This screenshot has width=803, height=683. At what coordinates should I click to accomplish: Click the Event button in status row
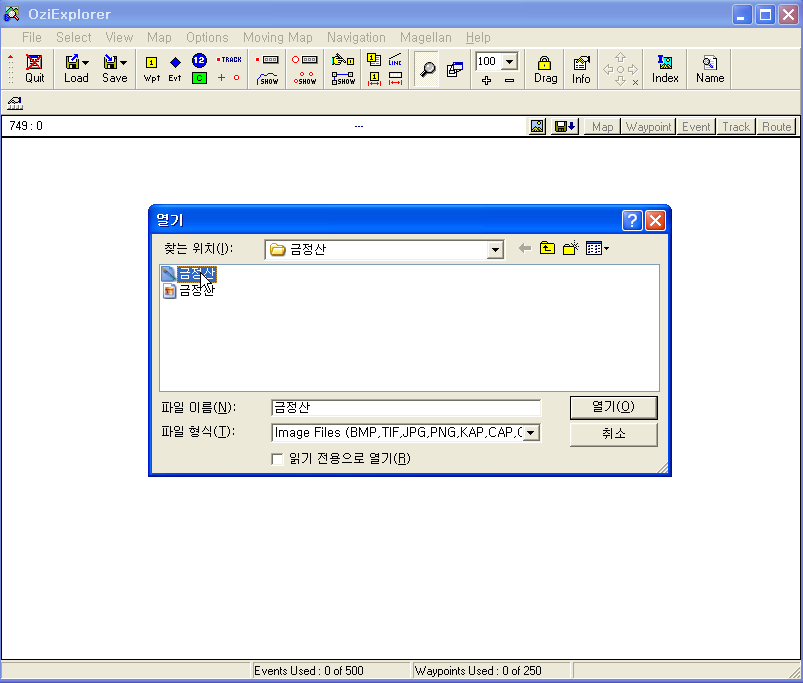pyautogui.click(x=696, y=126)
